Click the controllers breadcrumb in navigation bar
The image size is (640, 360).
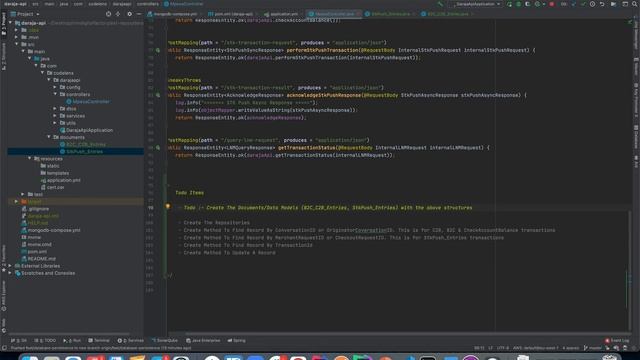(147, 4)
